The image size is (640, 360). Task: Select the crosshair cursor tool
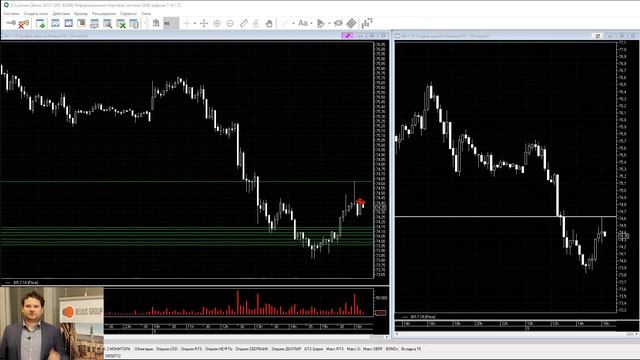coord(187,23)
